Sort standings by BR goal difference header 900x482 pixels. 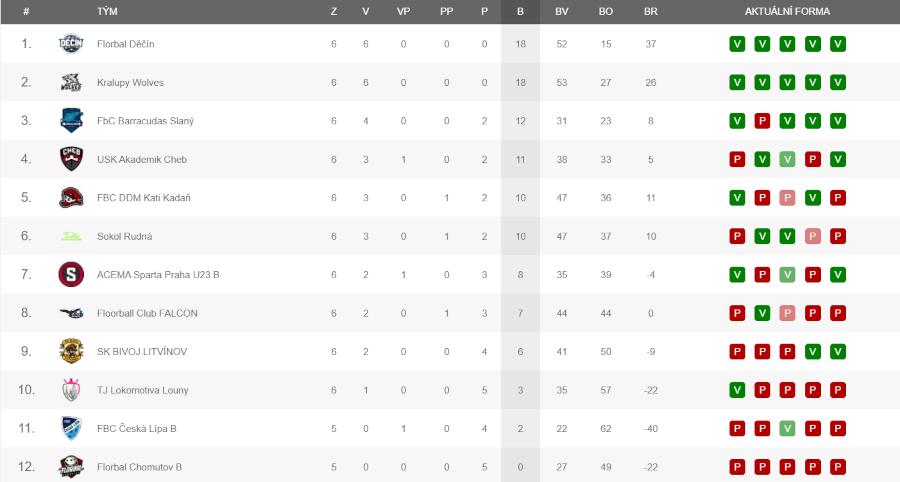(x=650, y=11)
